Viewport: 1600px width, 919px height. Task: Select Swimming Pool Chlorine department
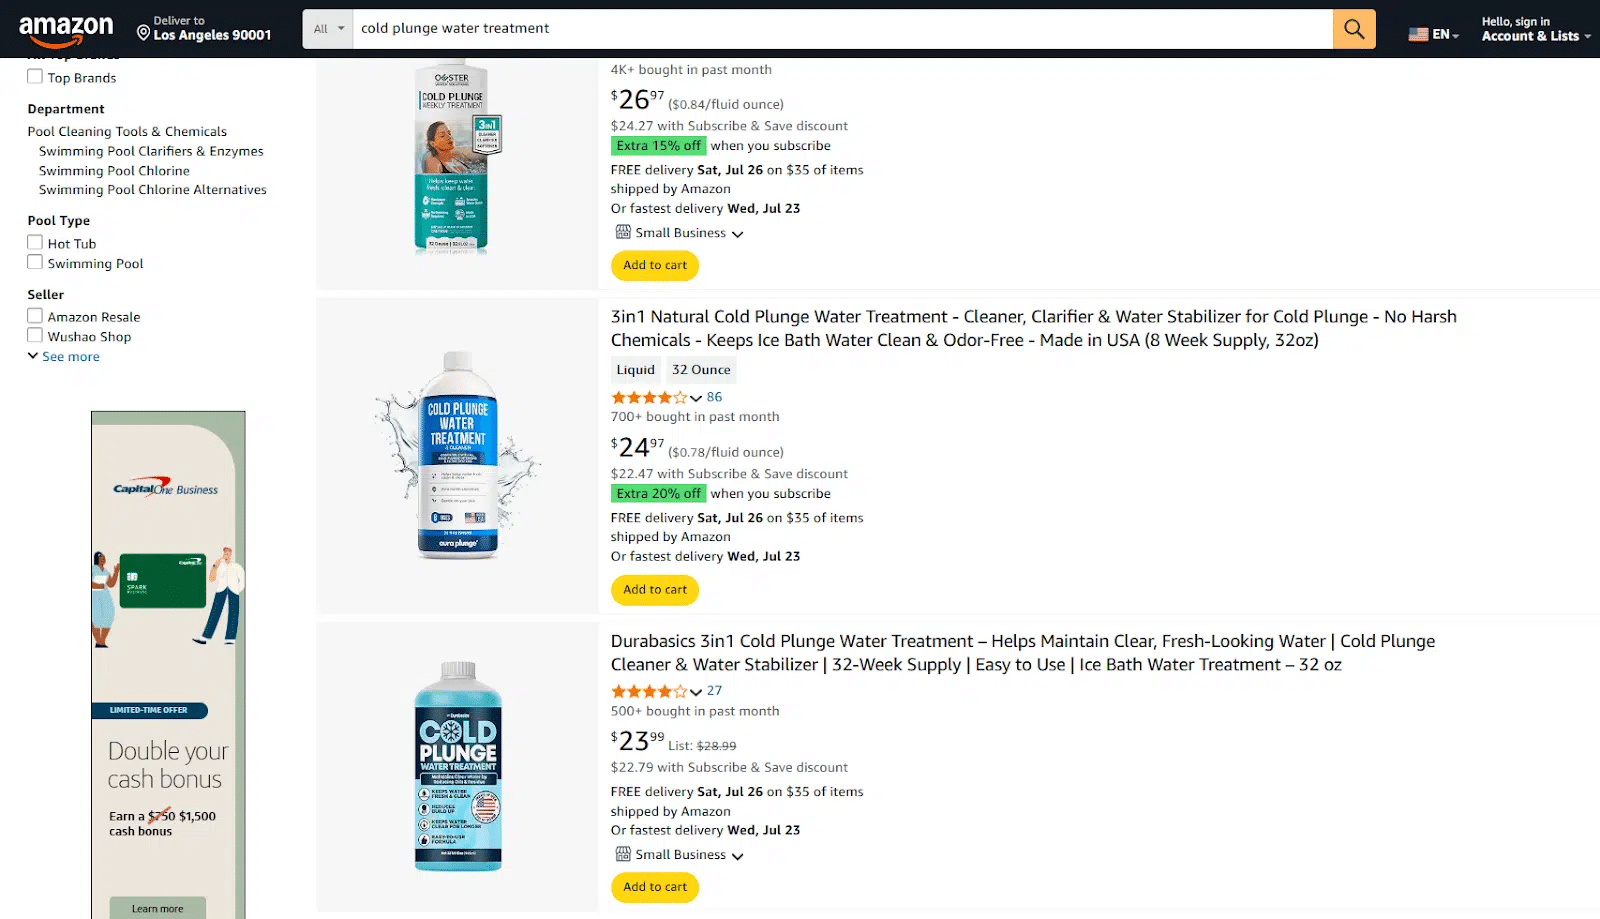pos(114,171)
